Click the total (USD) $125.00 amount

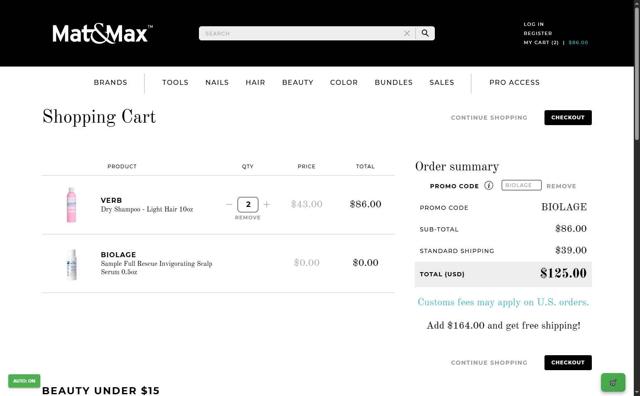click(563, 274)
